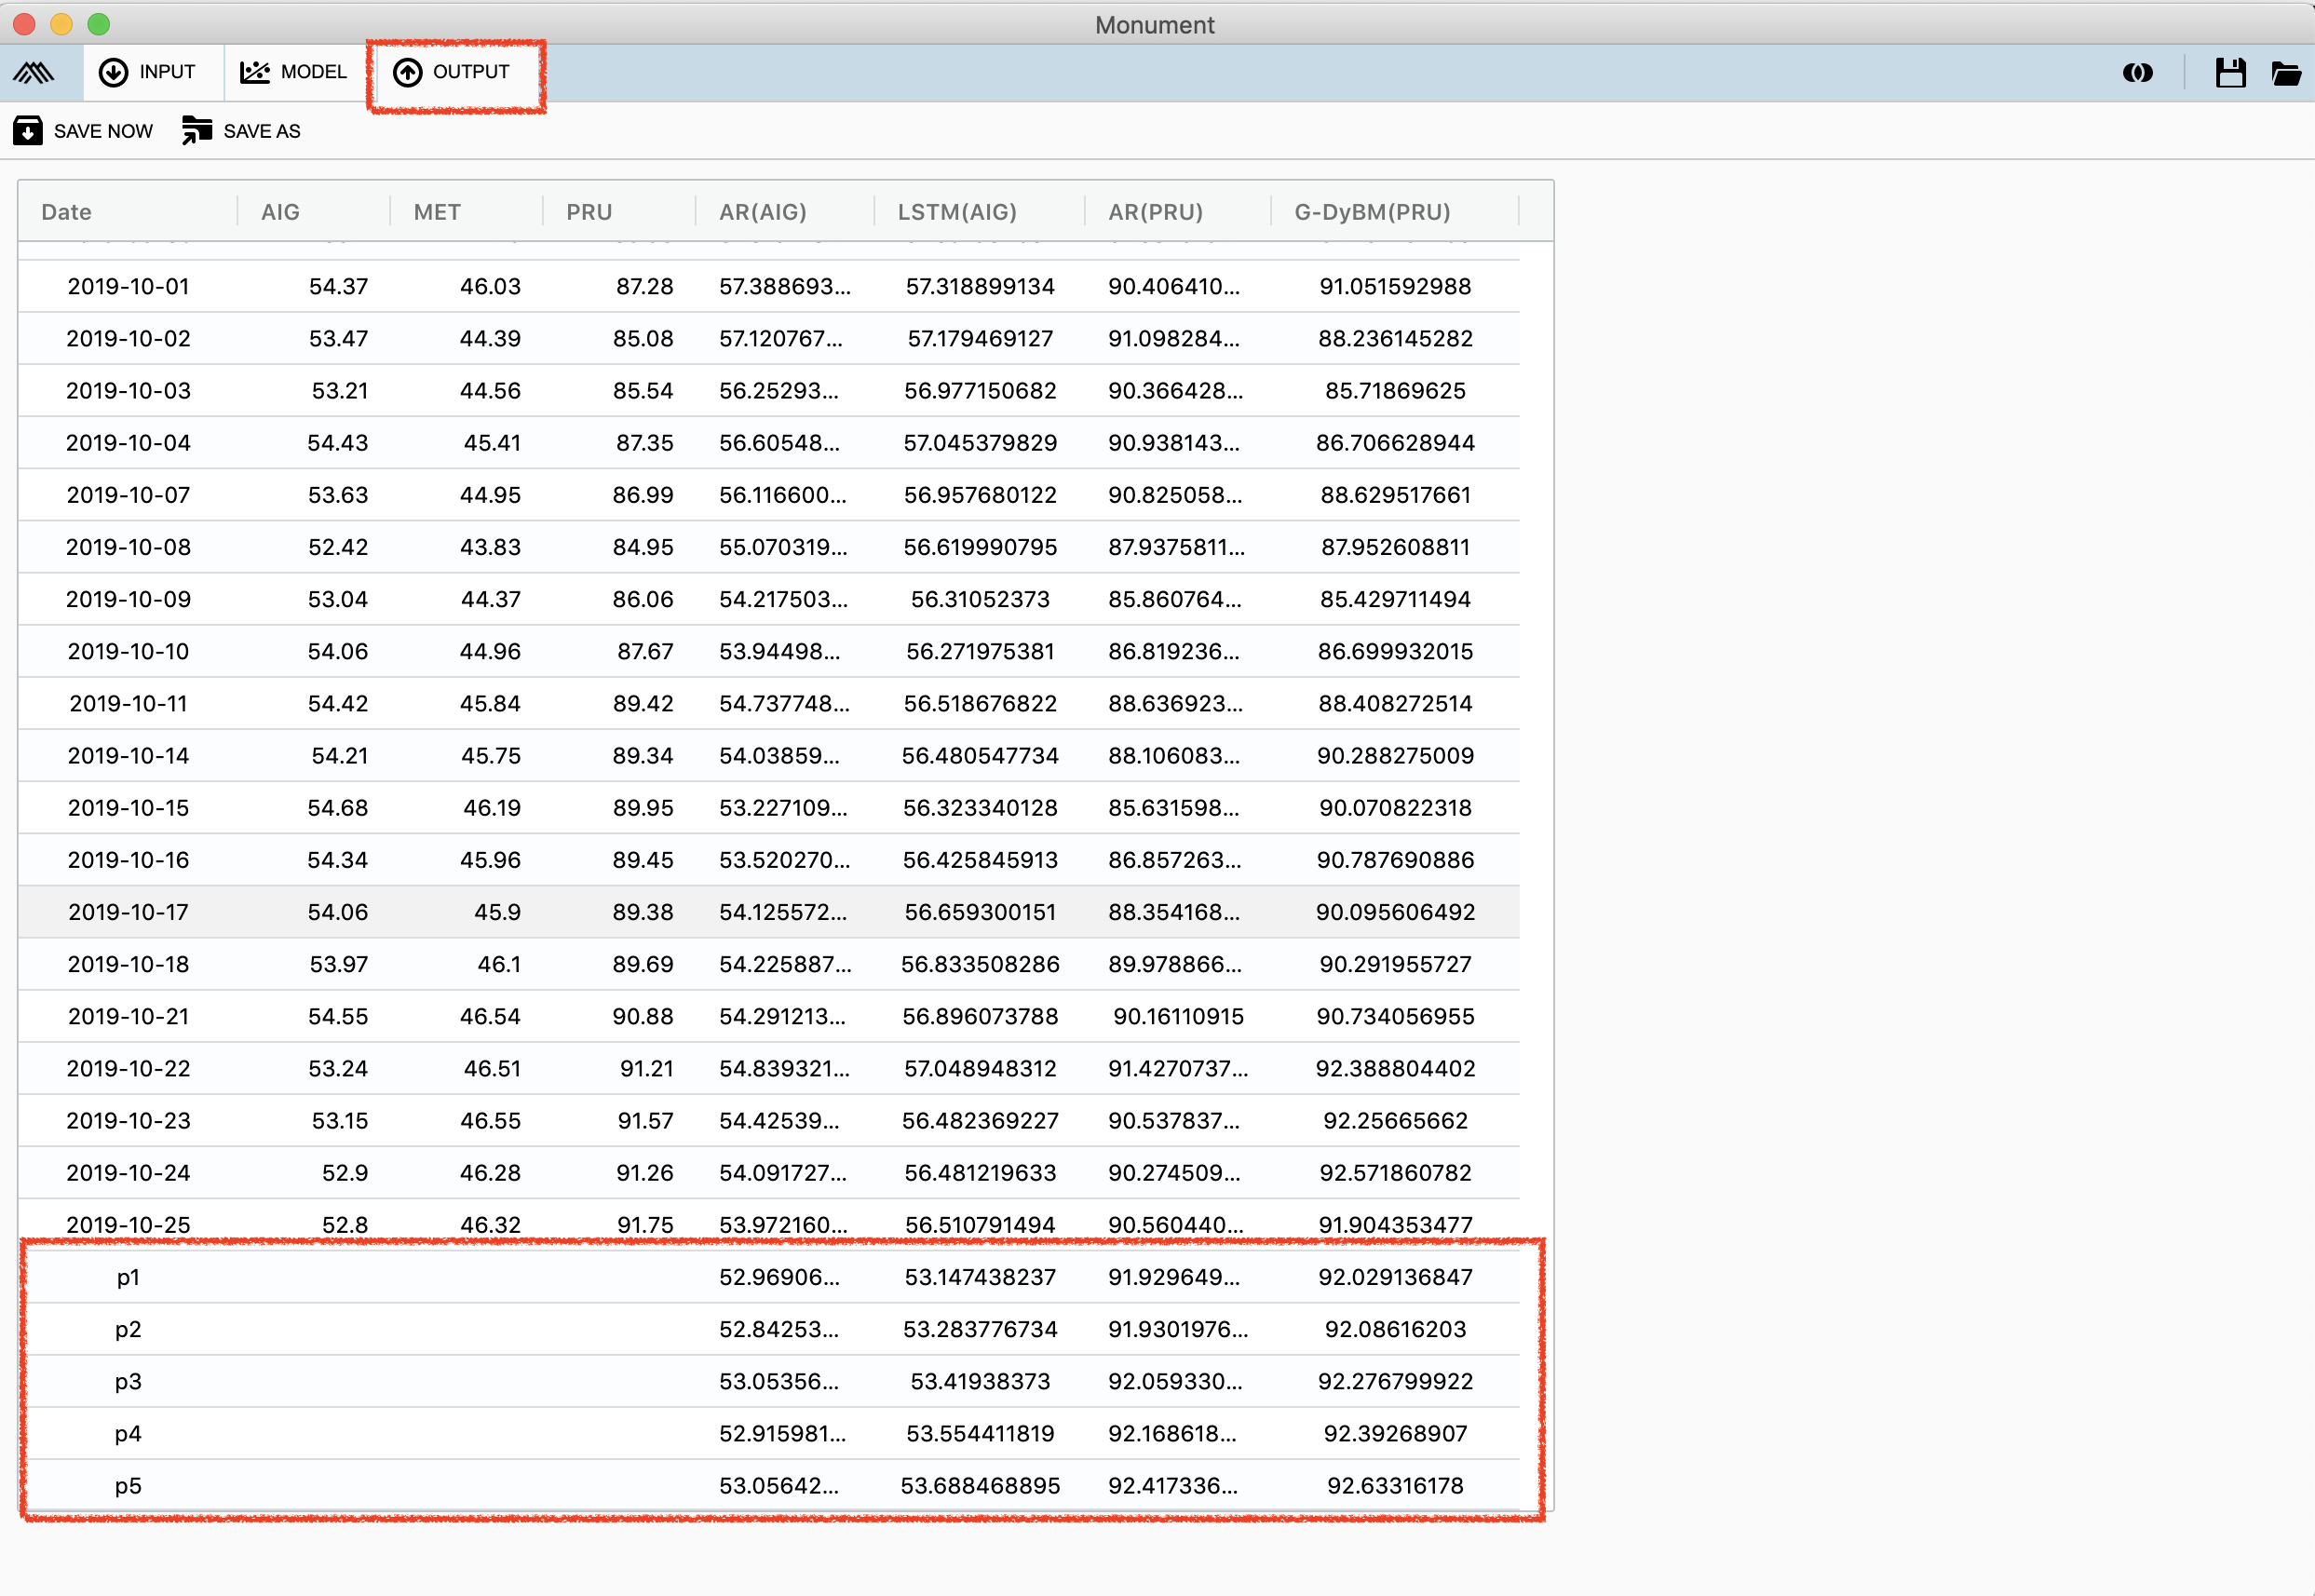
Task: Click p1 LSTM(AIG) value 53.147438237
Action: [x=980, y=1277]
